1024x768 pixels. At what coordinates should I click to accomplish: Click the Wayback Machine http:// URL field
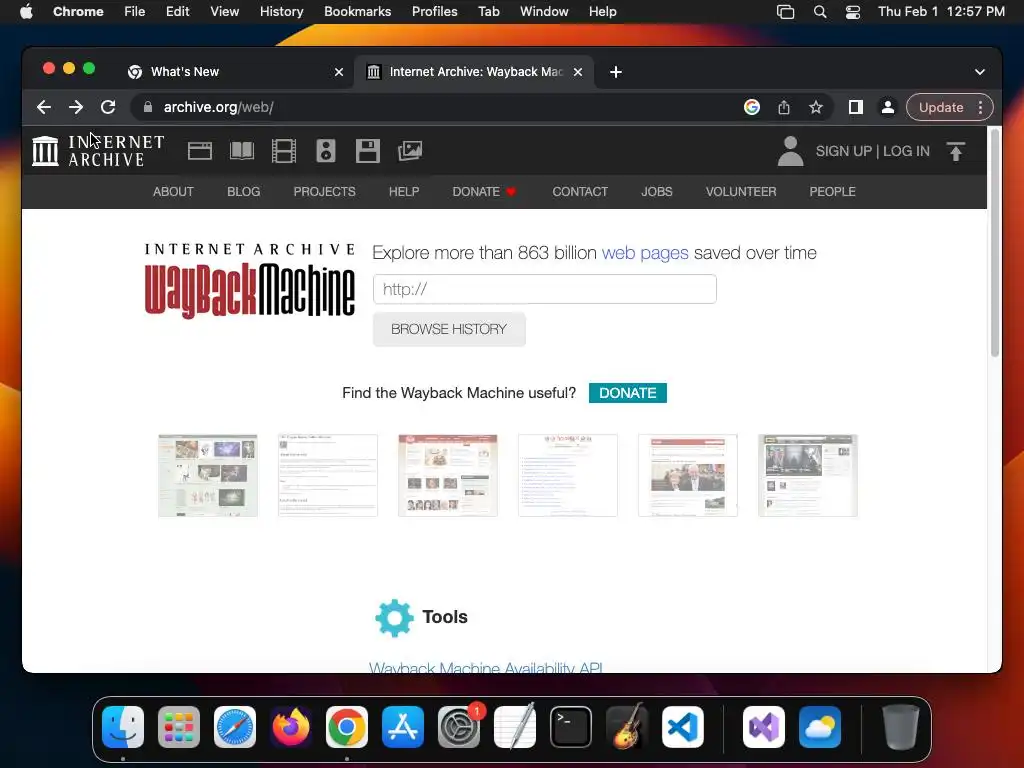[545, 289]
